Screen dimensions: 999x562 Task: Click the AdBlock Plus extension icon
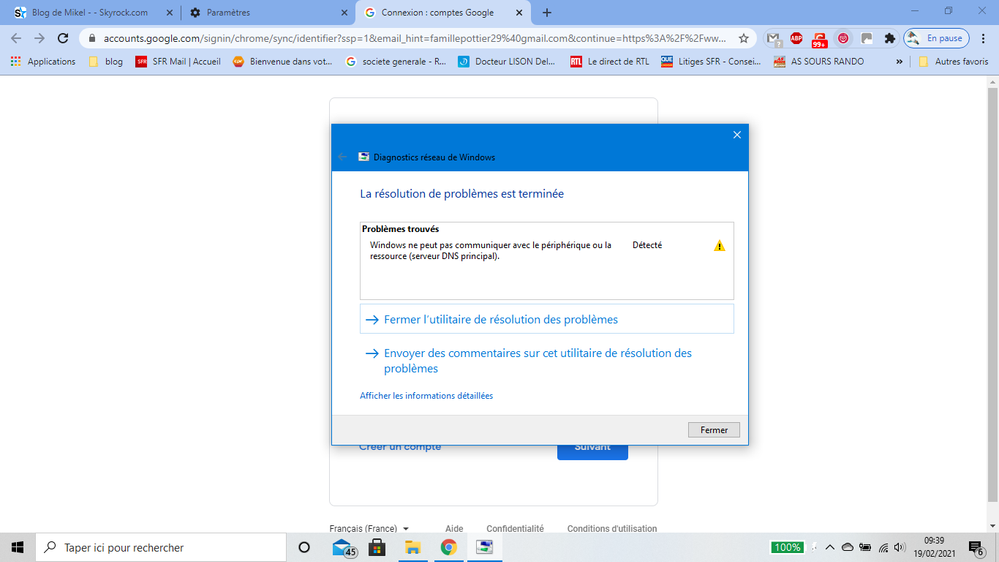(796, 39)
